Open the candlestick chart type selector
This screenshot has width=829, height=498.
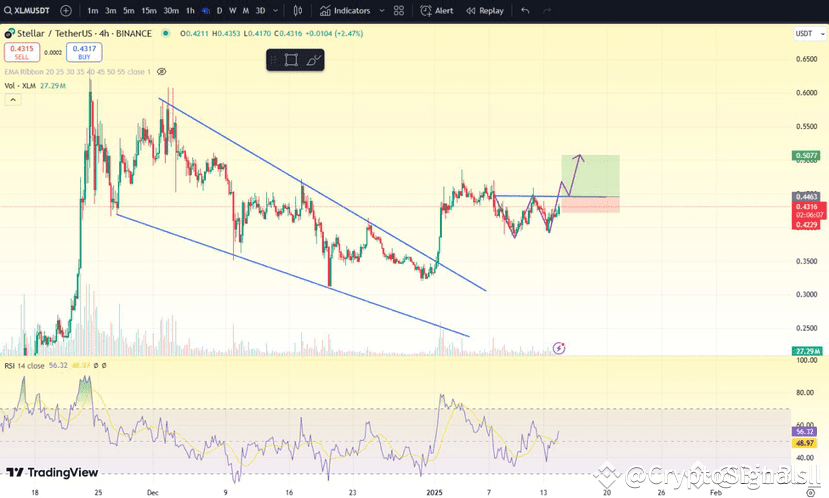[298, 11]
